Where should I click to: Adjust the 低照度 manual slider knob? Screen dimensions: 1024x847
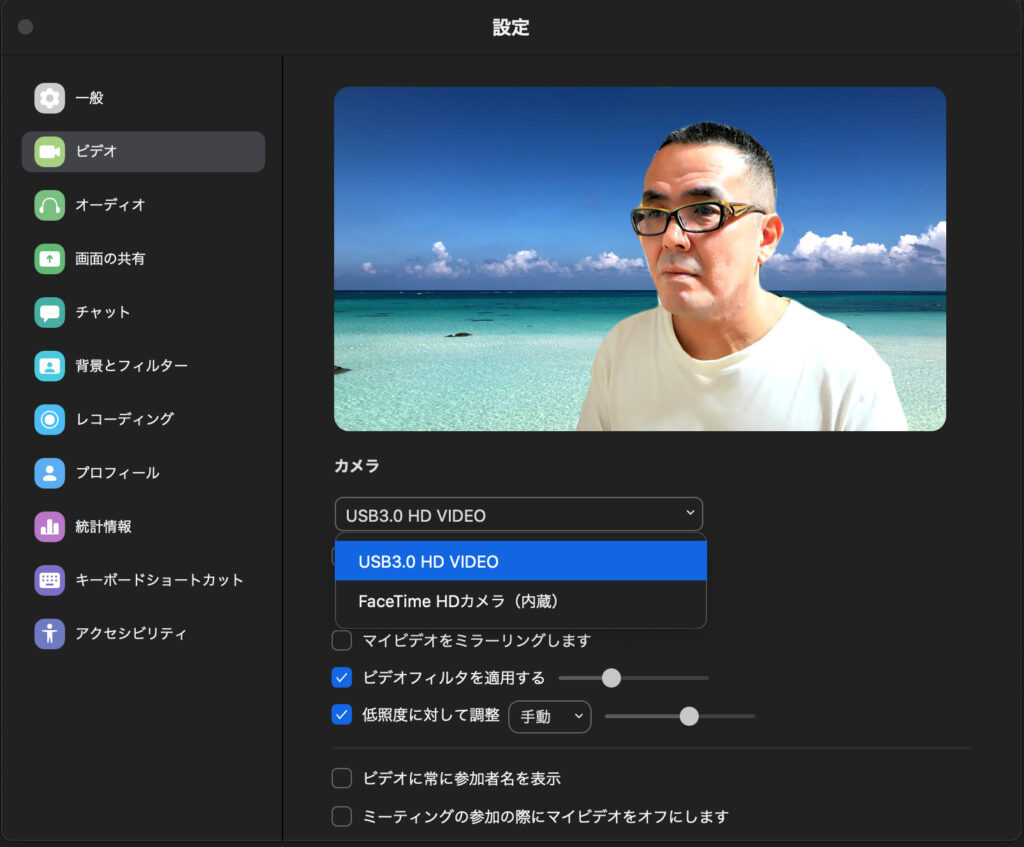tap(689, 716)
